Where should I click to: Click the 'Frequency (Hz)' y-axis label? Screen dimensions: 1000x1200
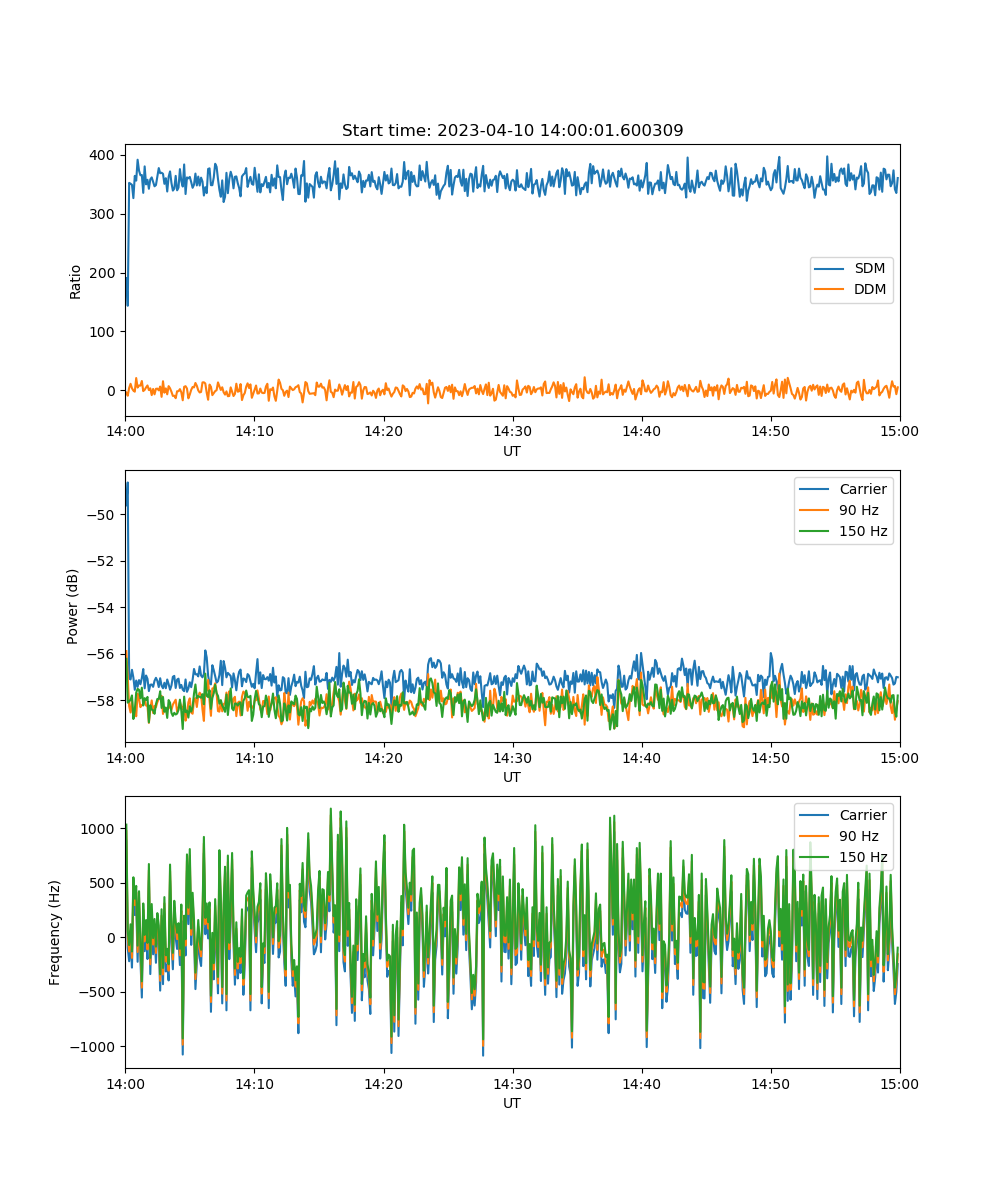56,933
